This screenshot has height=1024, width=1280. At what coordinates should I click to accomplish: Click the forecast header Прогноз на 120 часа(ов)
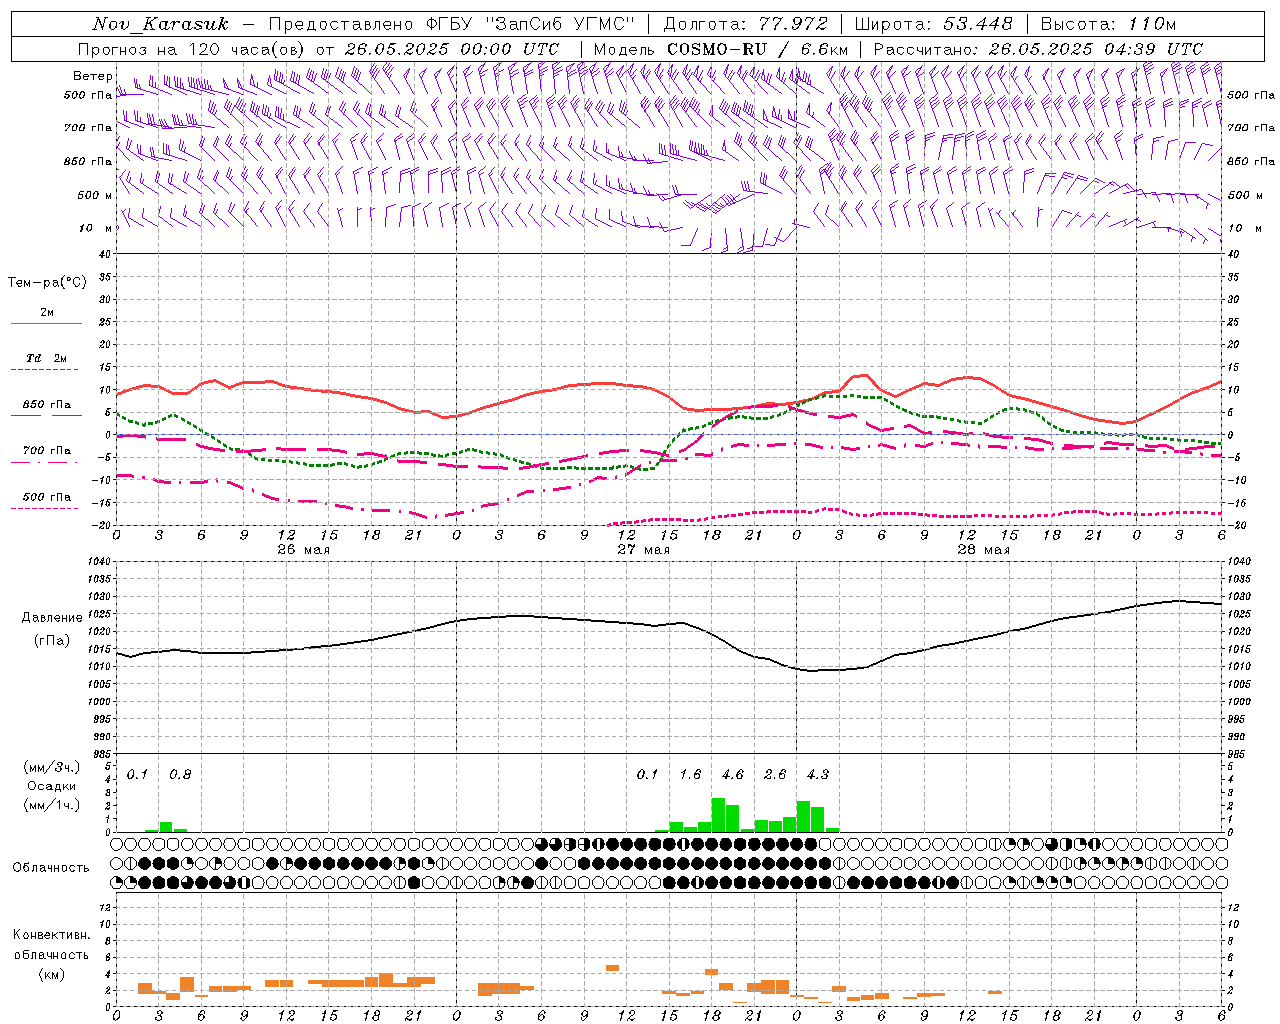click(x=193, y=49)
